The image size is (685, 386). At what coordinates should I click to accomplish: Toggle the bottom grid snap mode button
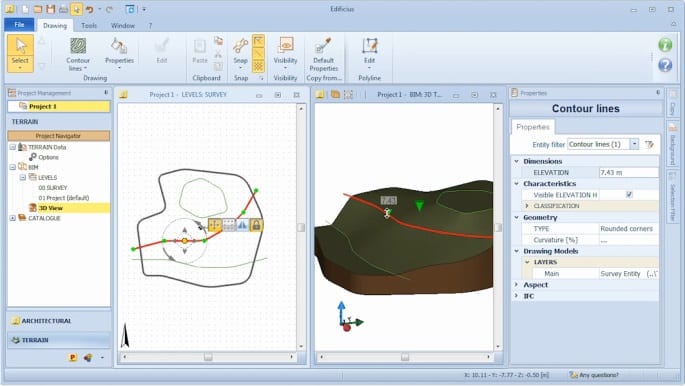[258, 66]
